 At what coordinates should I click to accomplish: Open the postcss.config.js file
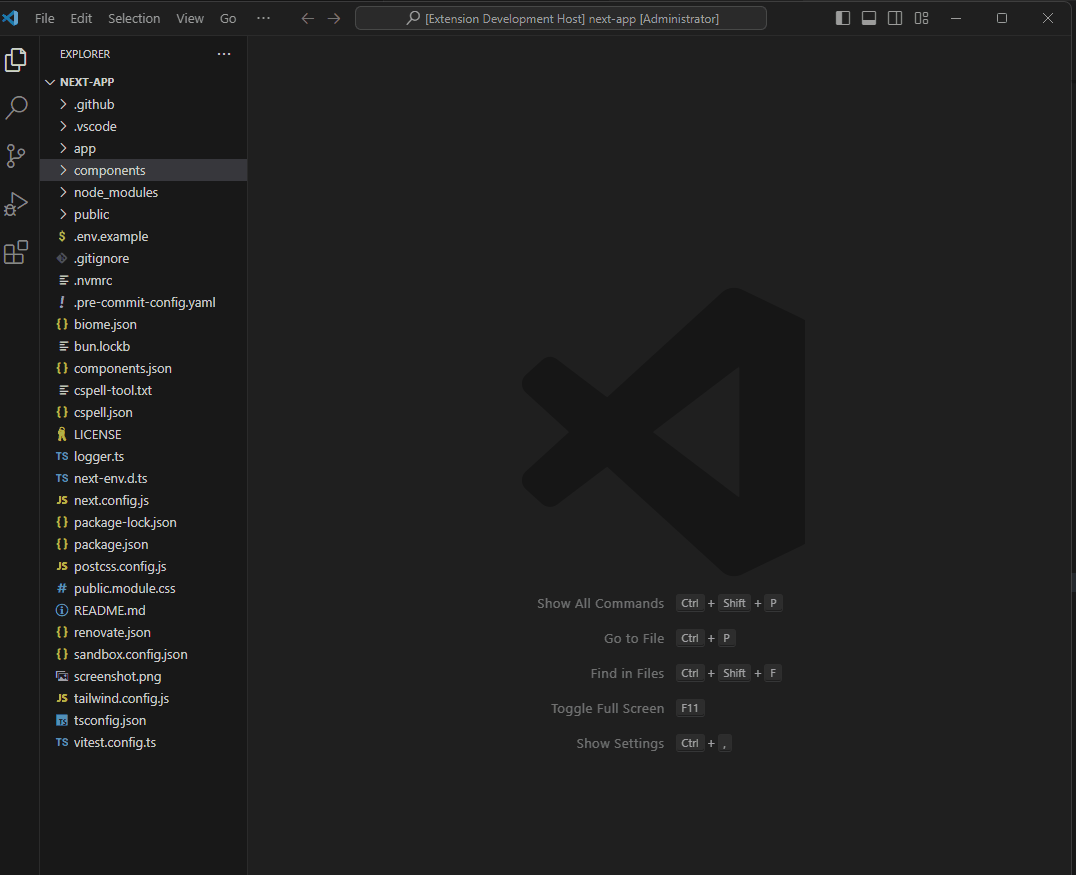pos(143,566)
